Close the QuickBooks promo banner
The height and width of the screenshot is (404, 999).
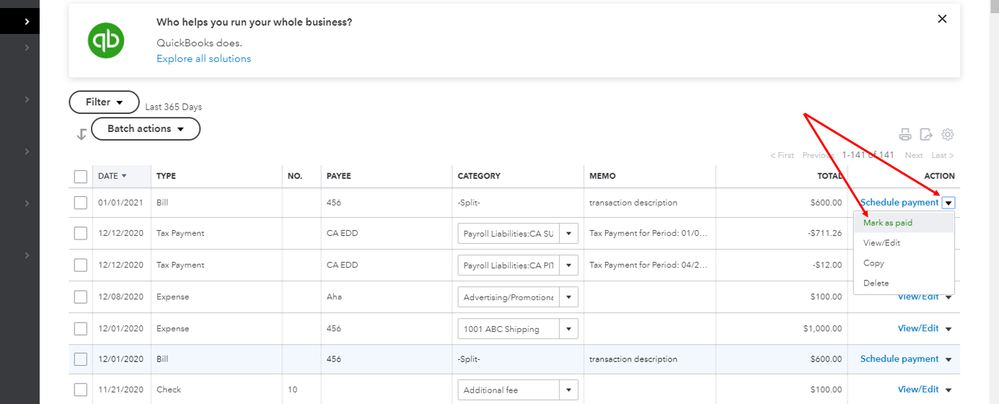[x=941, y=18]
